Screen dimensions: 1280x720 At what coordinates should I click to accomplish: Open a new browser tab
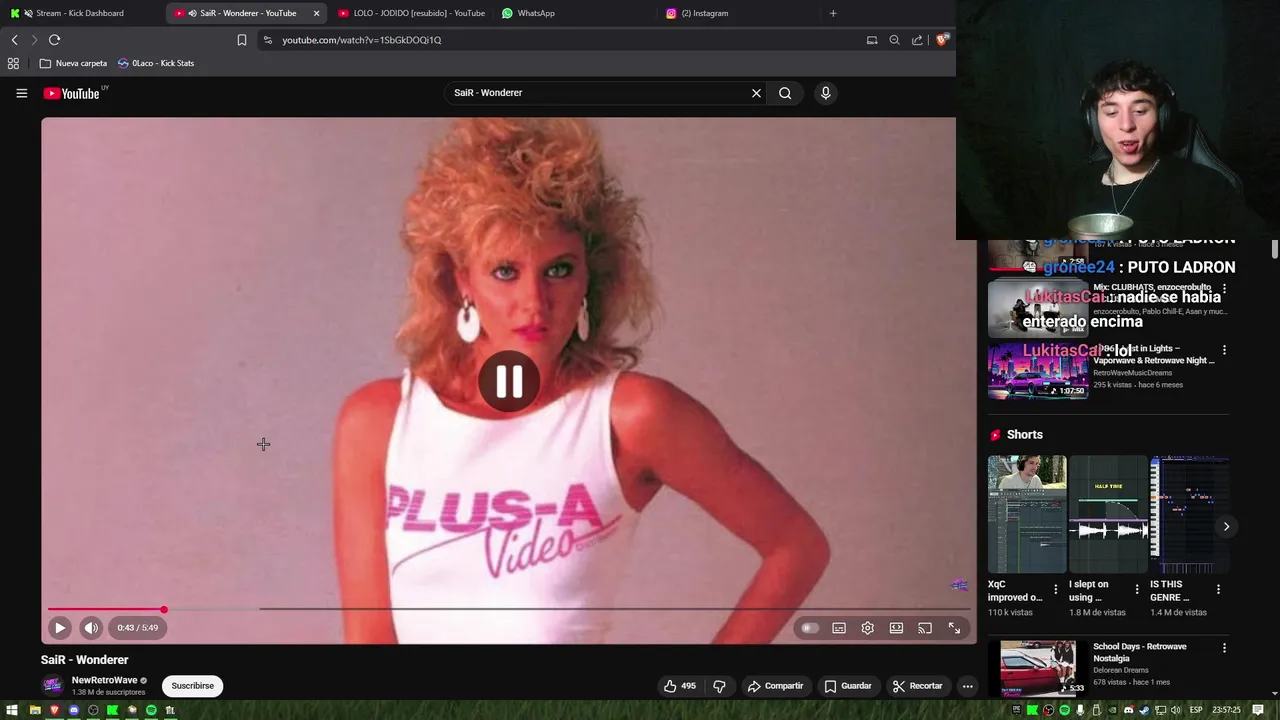click(833, 13)
